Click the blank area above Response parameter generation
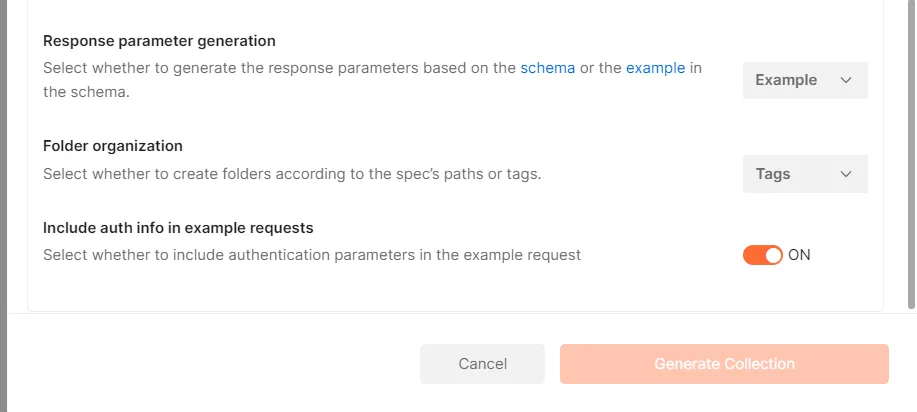This screenshot has height=412, width=917. pyautogui.click(x=400, y=14)
